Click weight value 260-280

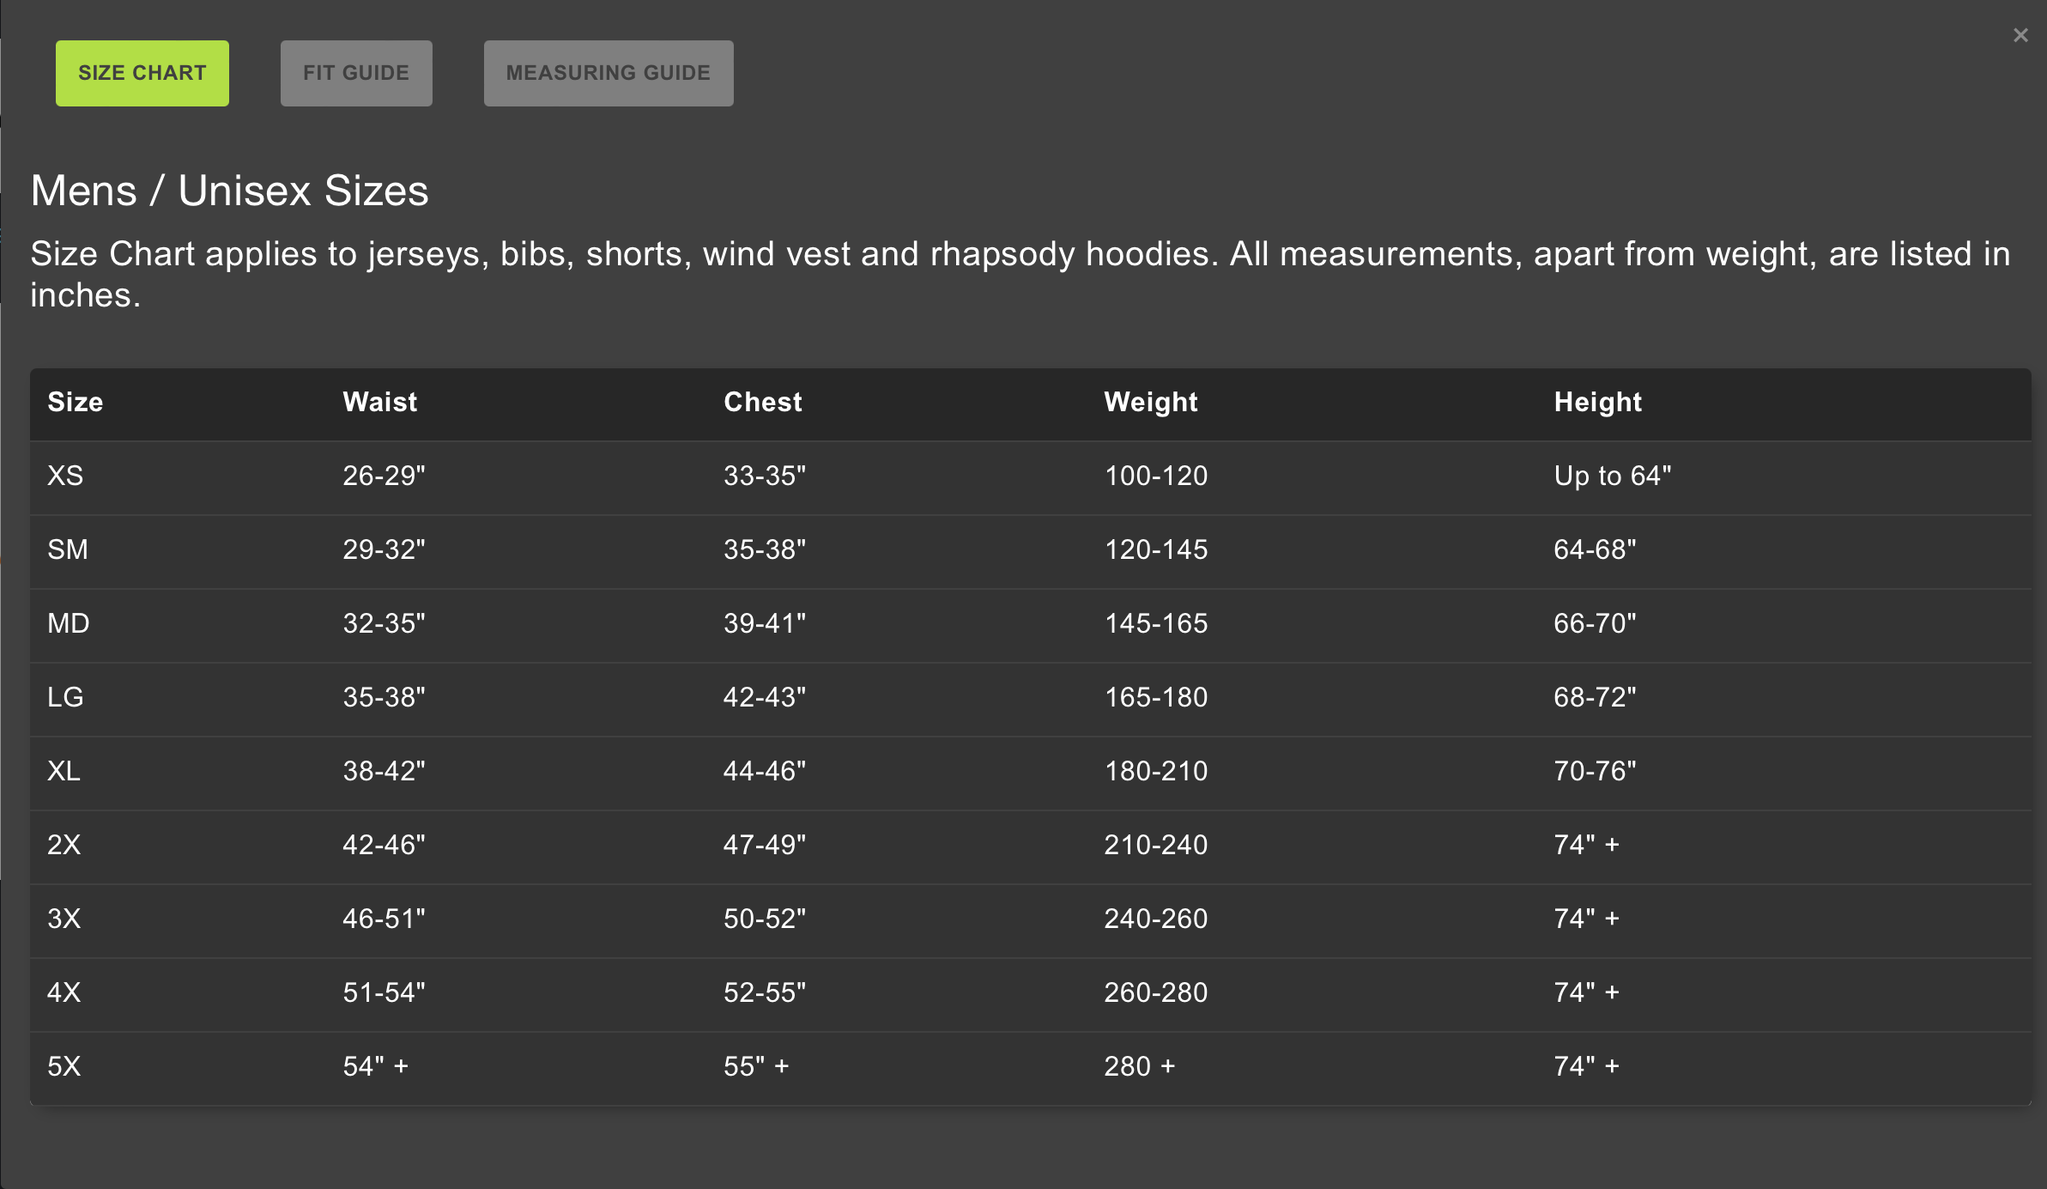coord(1156,993)
